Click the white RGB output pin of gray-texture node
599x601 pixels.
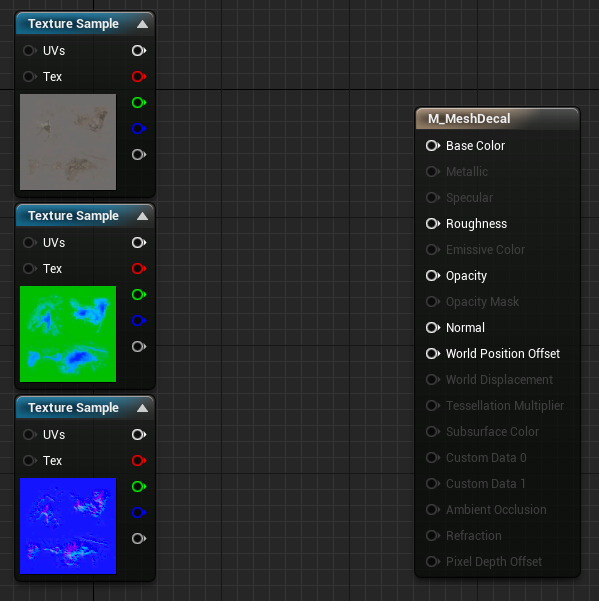tap(139, 51)
